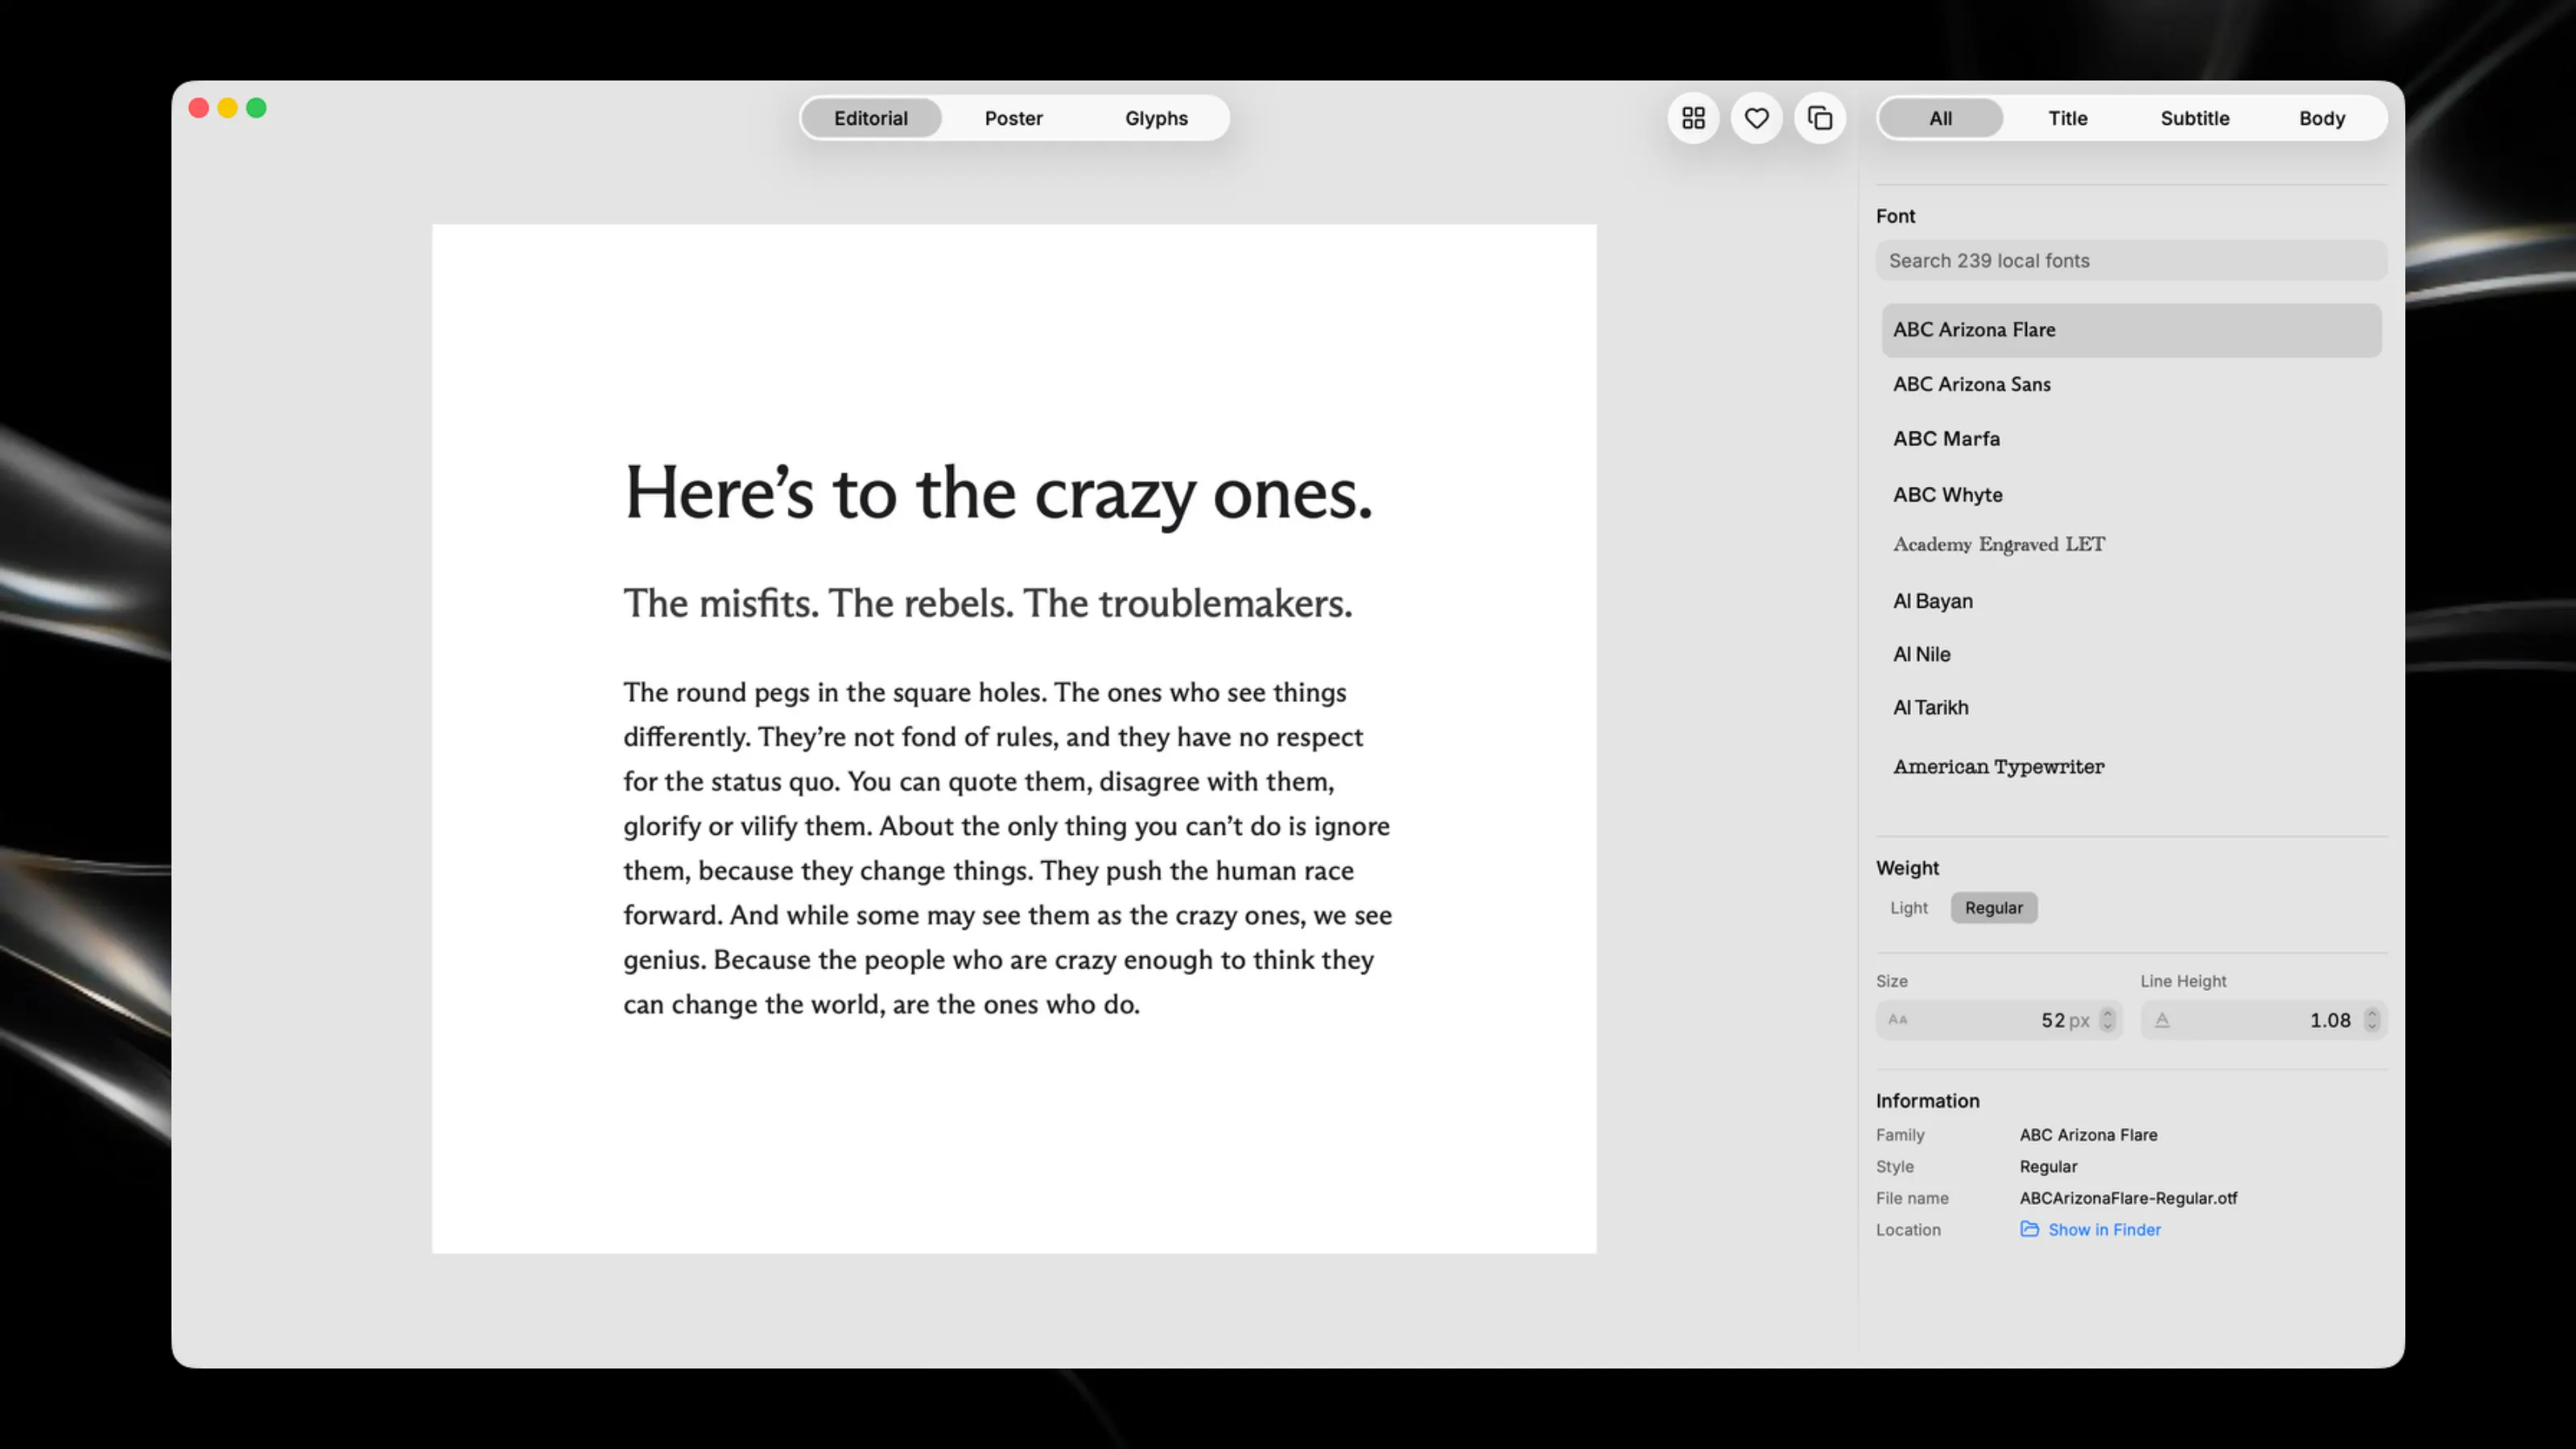Screen dimensions: 2576x1449
Task: Select the Body scope tab
Action: 2321,118
